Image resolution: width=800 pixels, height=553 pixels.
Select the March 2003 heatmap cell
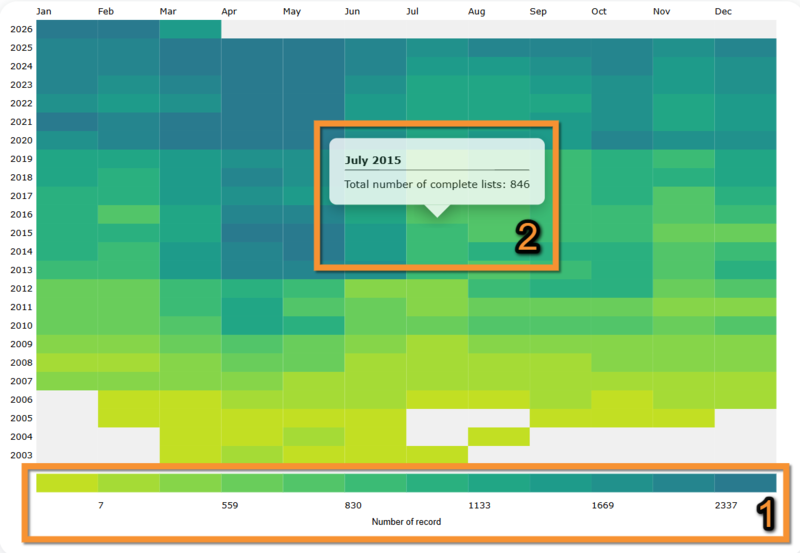click(x=190, y=455)
